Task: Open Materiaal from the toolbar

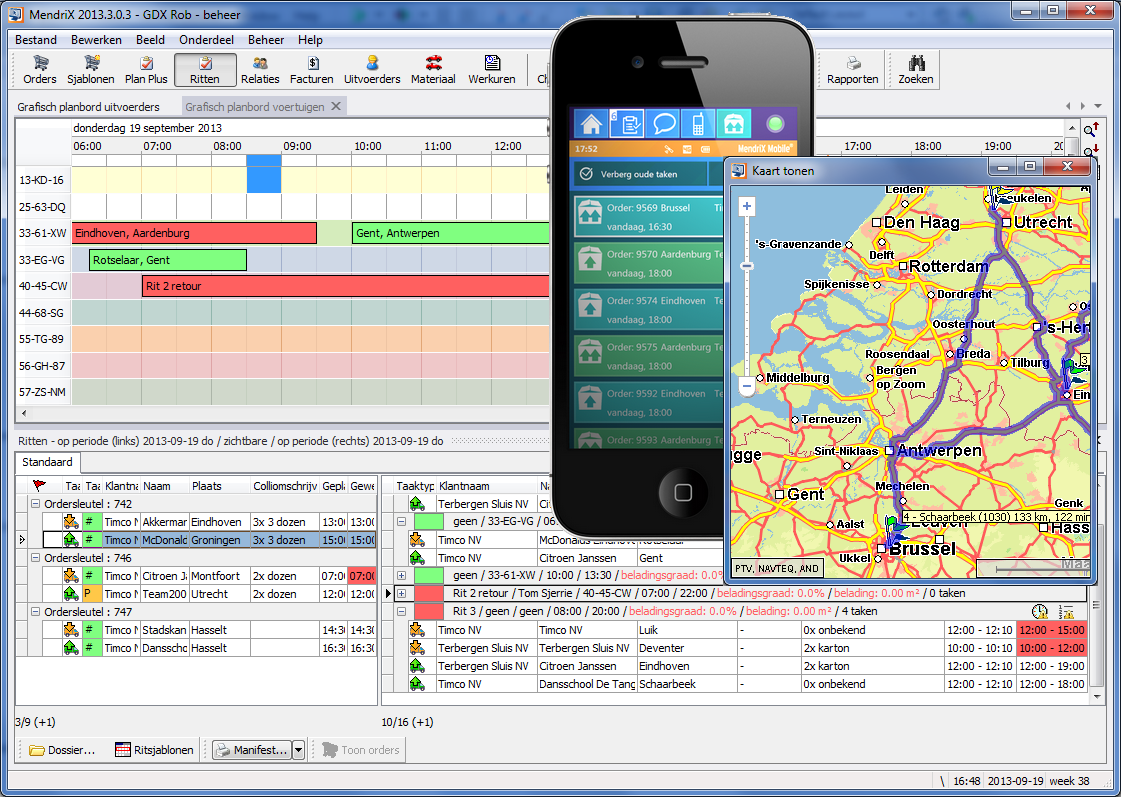Action: [x=433, y=70]
